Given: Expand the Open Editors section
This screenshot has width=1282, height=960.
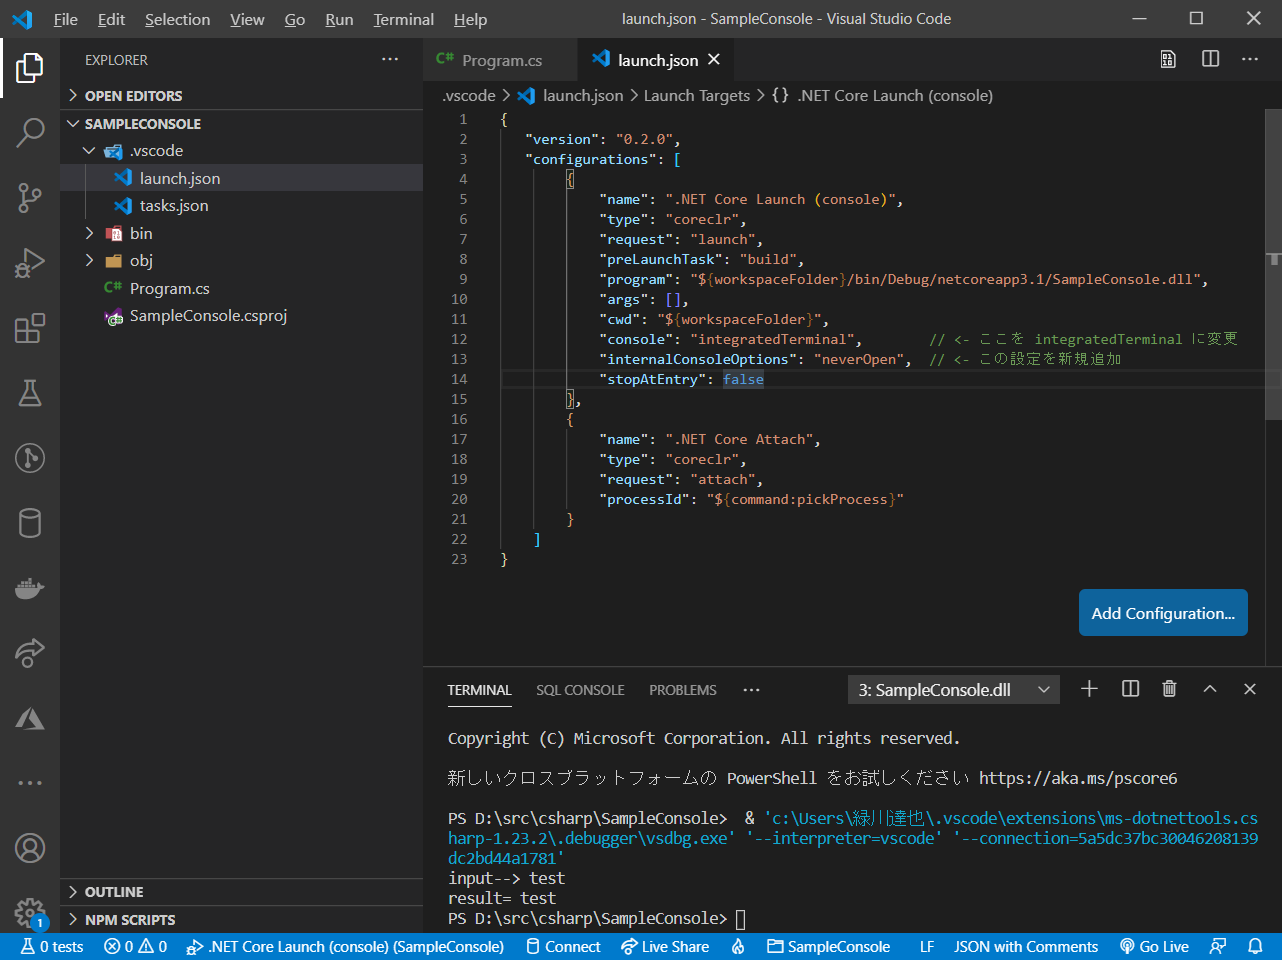Looking at the screenshot, I should click(x=241, y=96).
